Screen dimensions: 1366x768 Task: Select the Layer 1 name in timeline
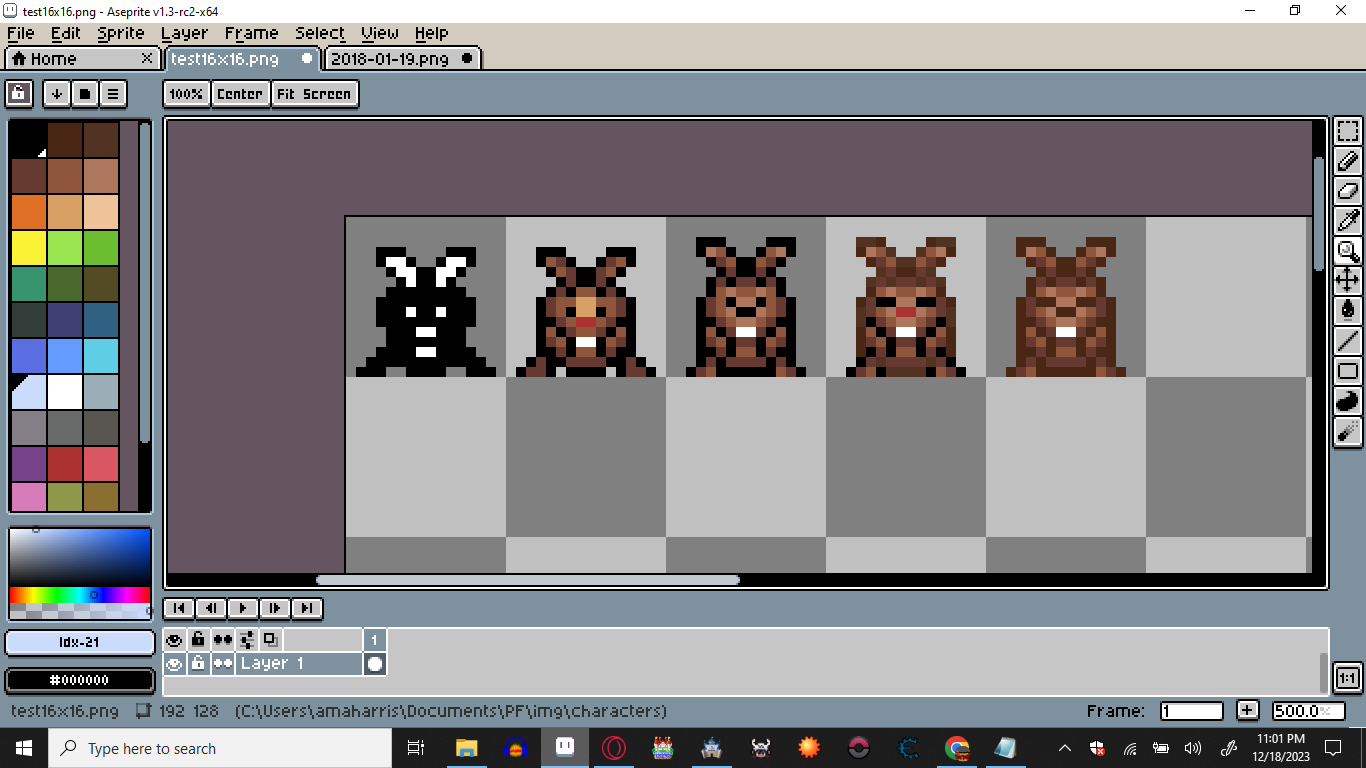(x=299, y=663)
